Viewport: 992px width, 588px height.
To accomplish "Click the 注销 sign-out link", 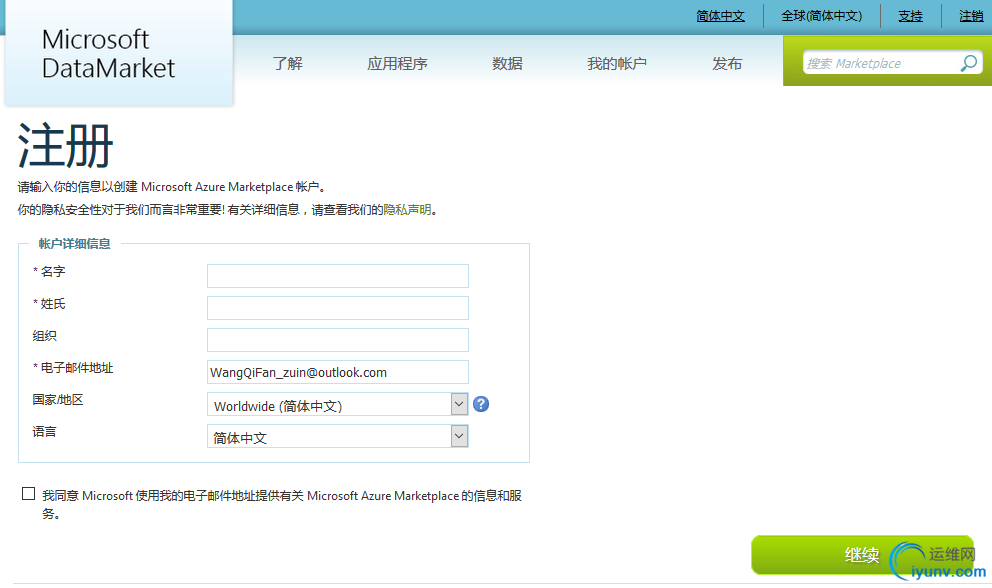I will tap(971, 16).
